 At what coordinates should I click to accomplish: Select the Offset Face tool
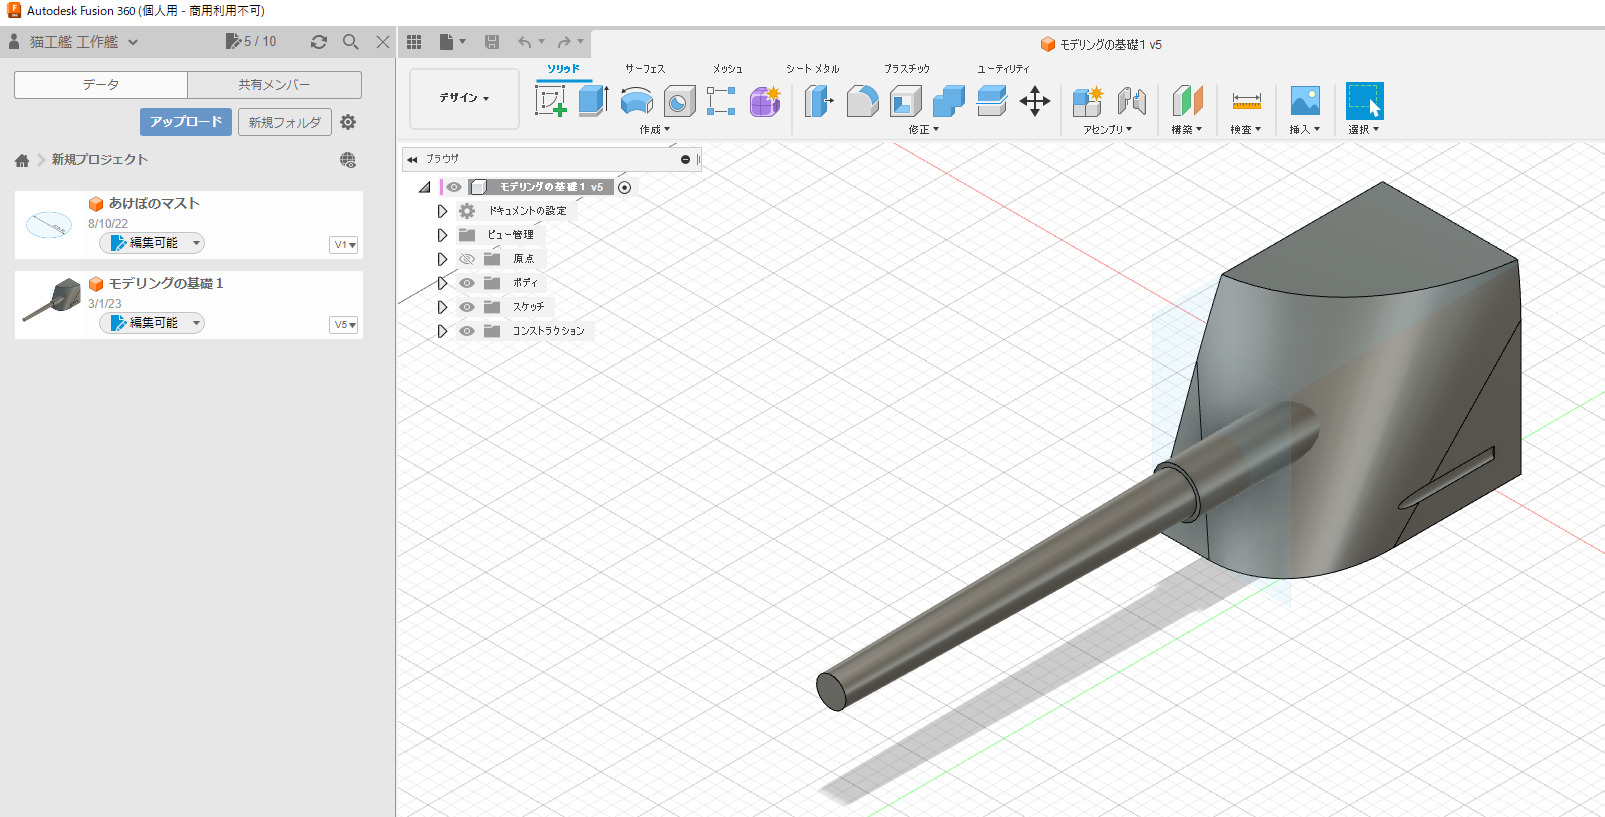[x=991, y=101]
